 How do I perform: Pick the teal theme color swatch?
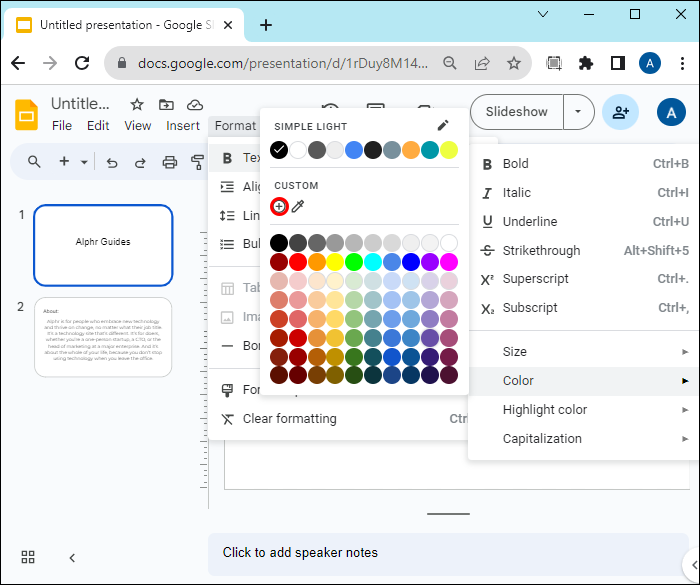click(429, 150)
